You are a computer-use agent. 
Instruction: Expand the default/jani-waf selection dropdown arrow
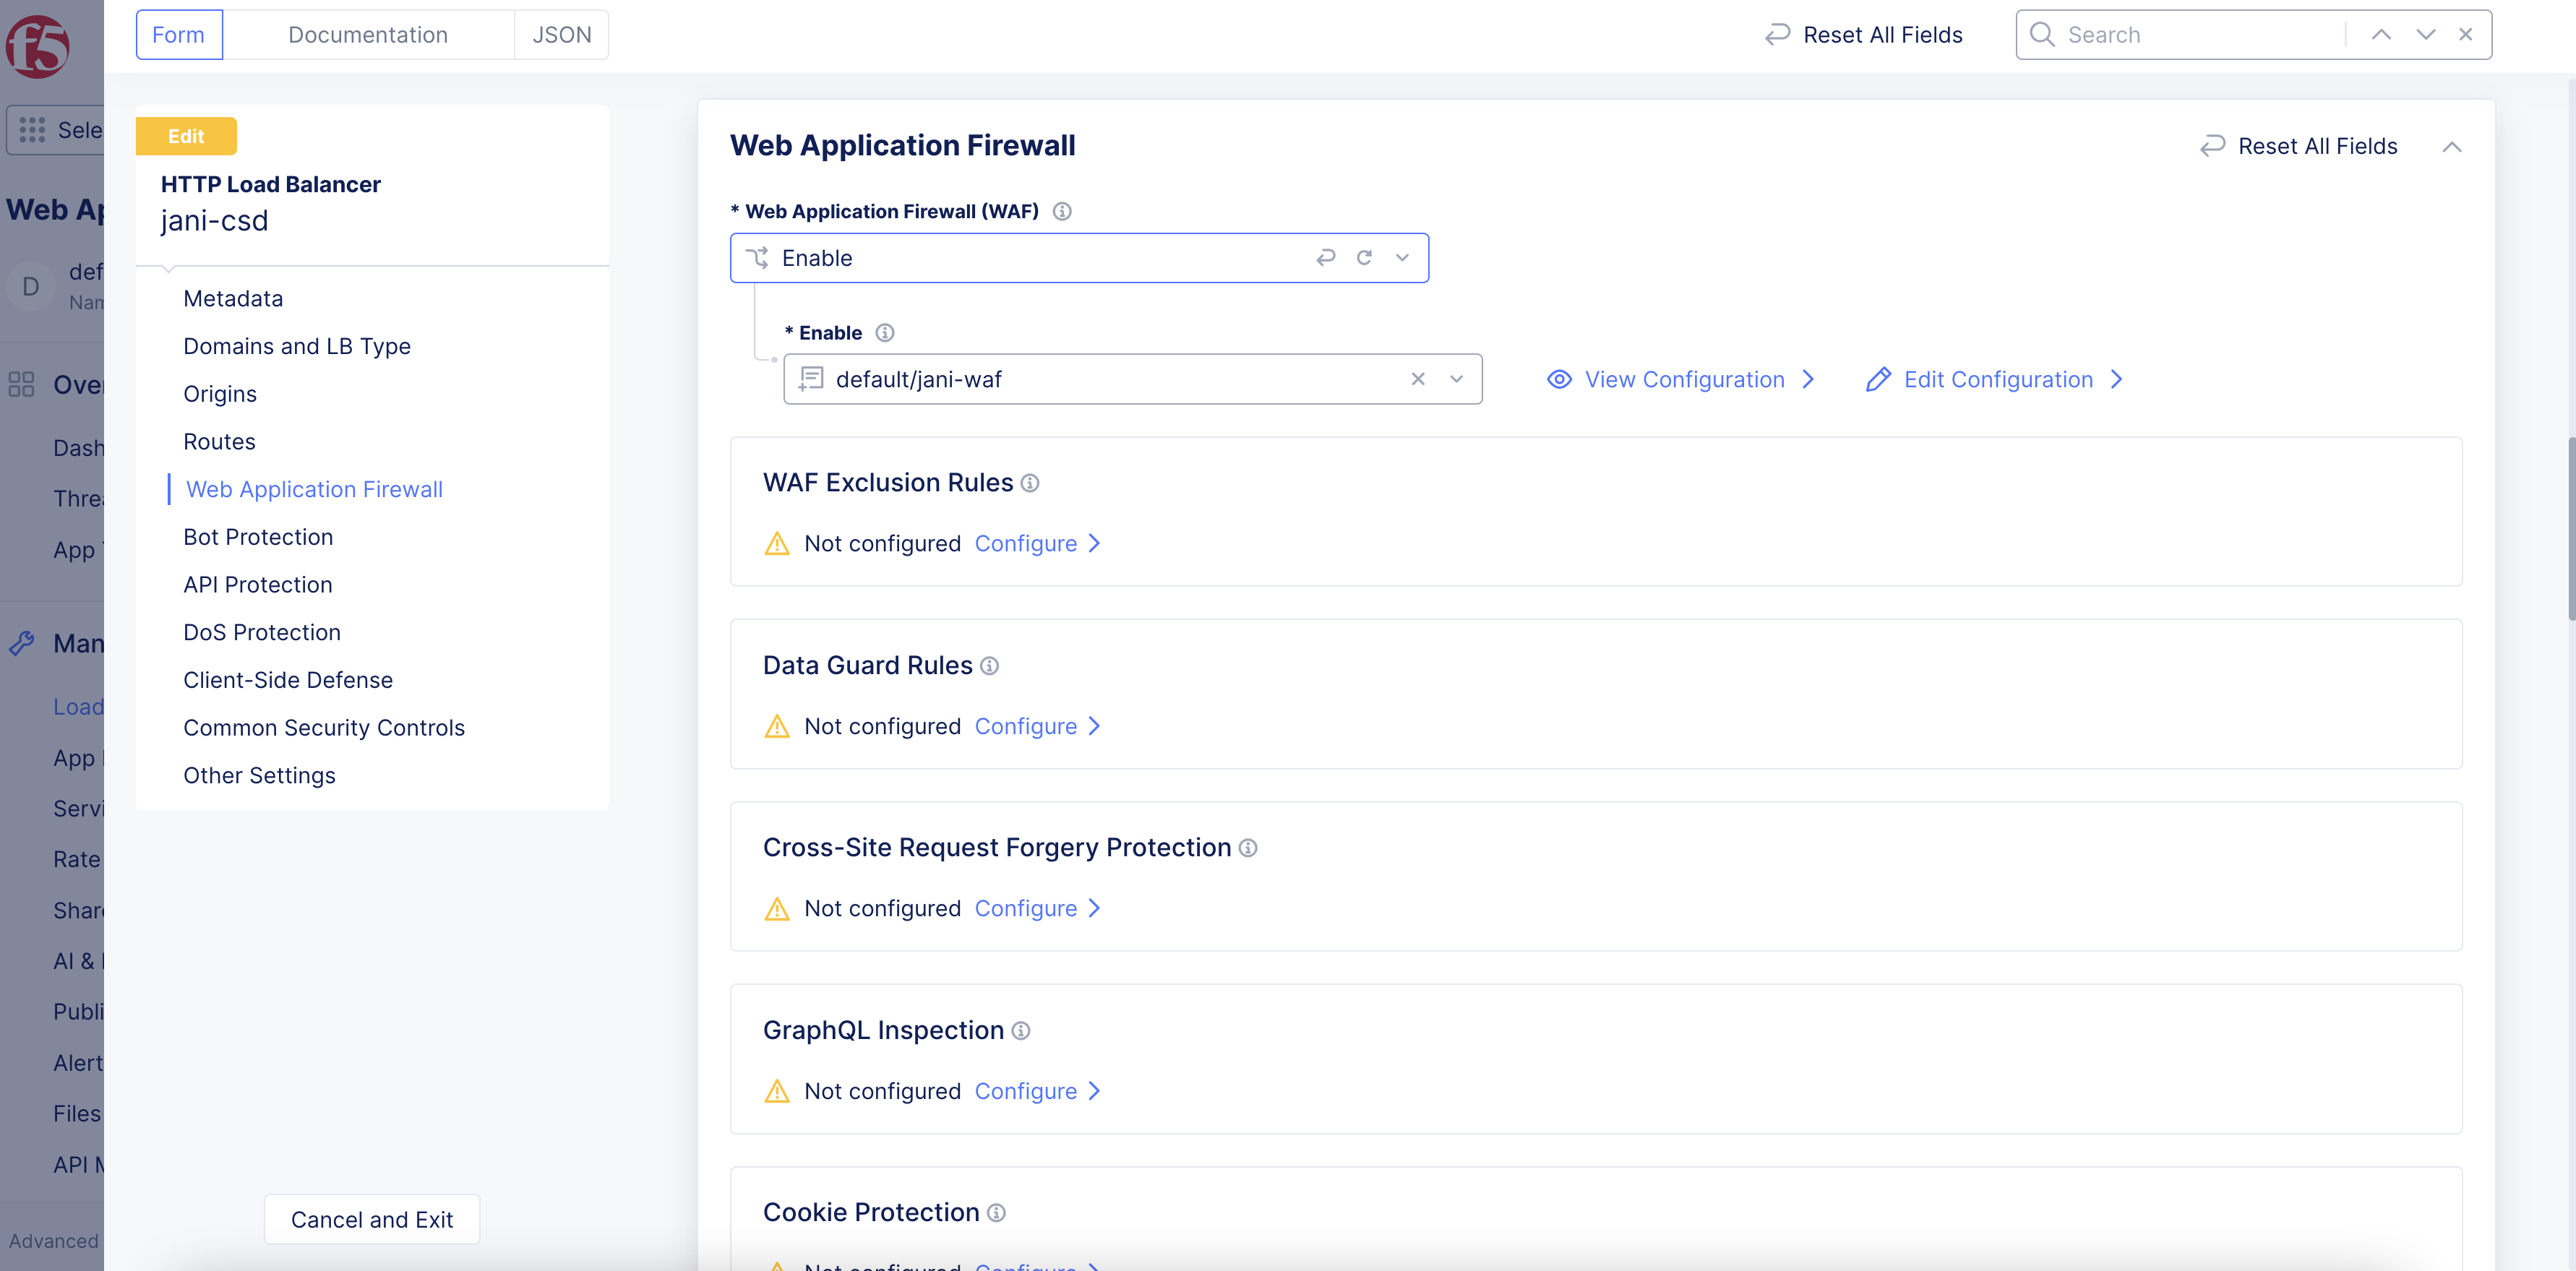1456,379
